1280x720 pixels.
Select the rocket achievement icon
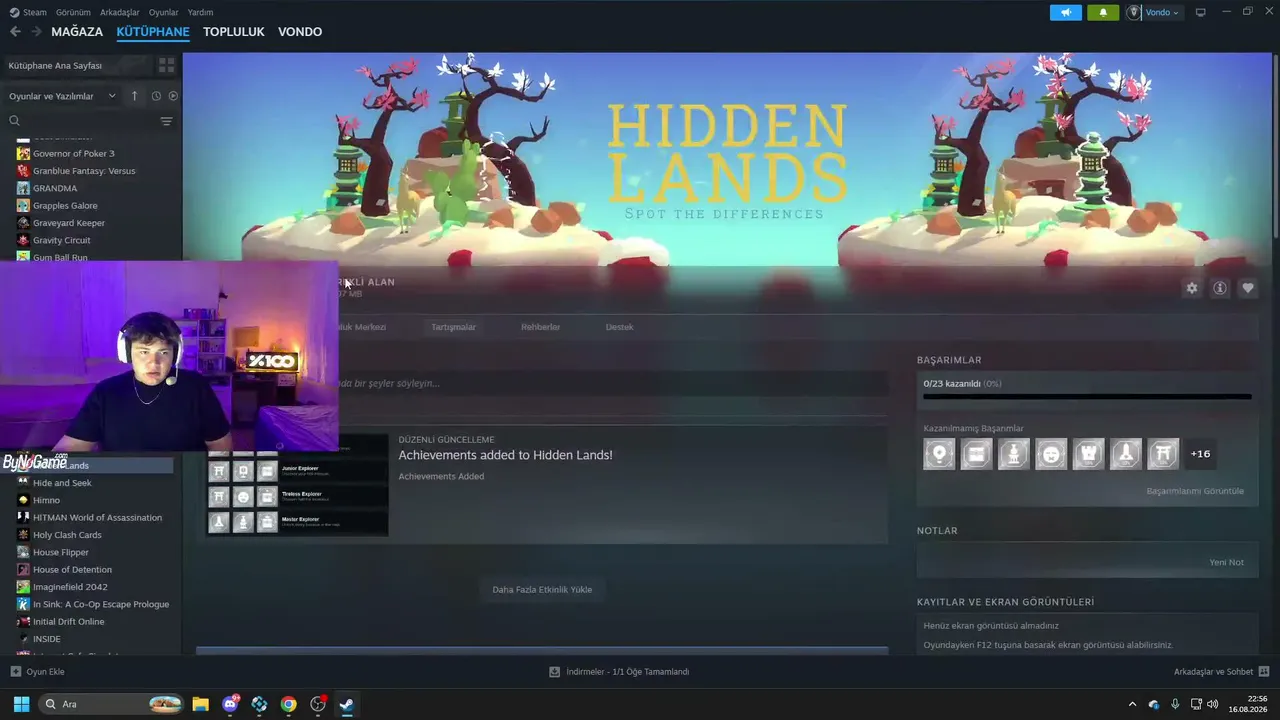[x=1126, y=454]
